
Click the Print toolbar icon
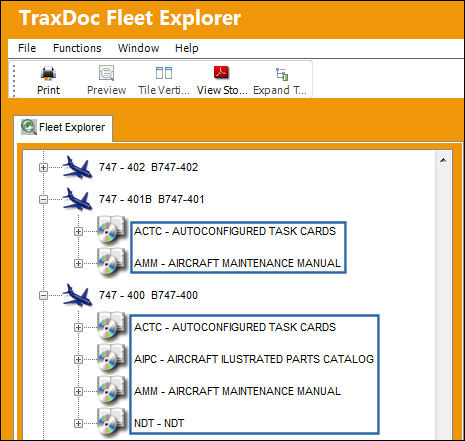(48, 73)
